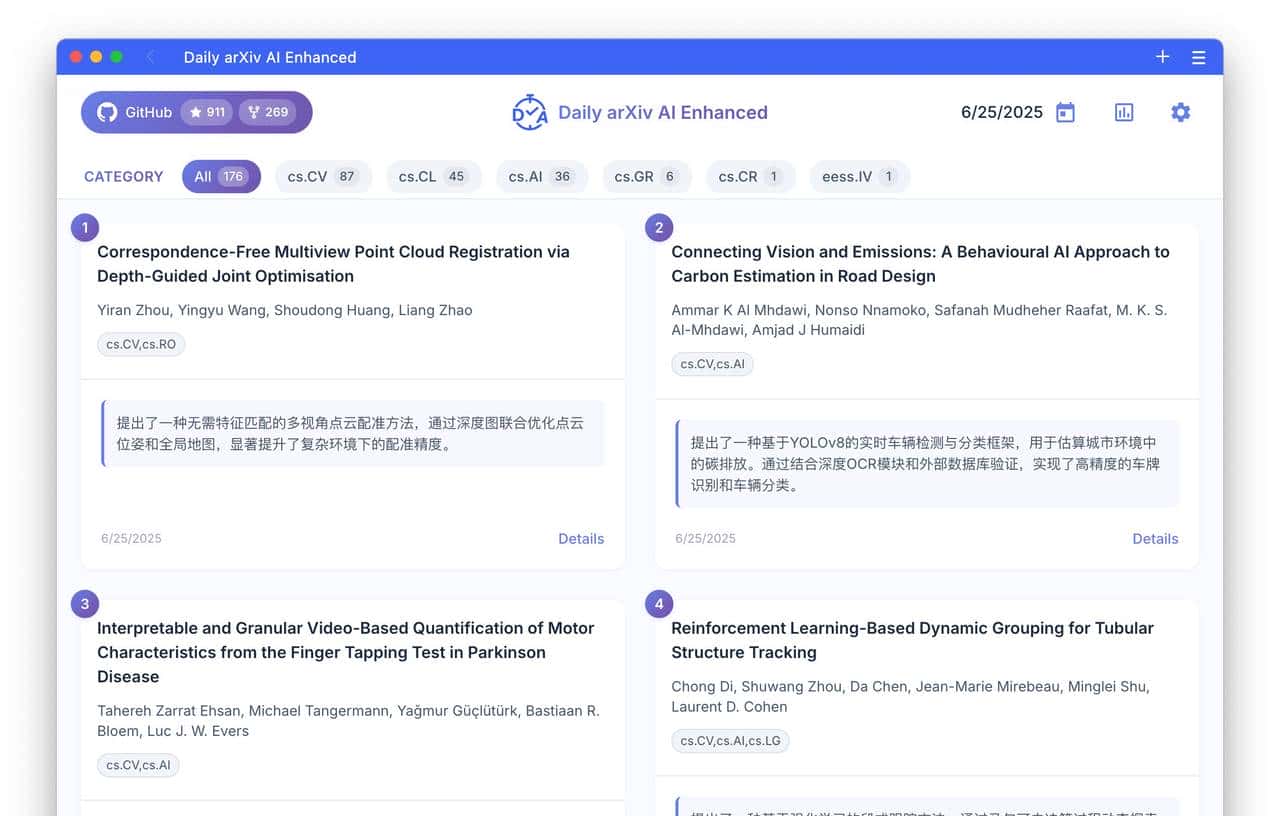The height and width of the screenshot is (816, 1280).
Task: Show only cs.AI papers
Action: (541, 177)
